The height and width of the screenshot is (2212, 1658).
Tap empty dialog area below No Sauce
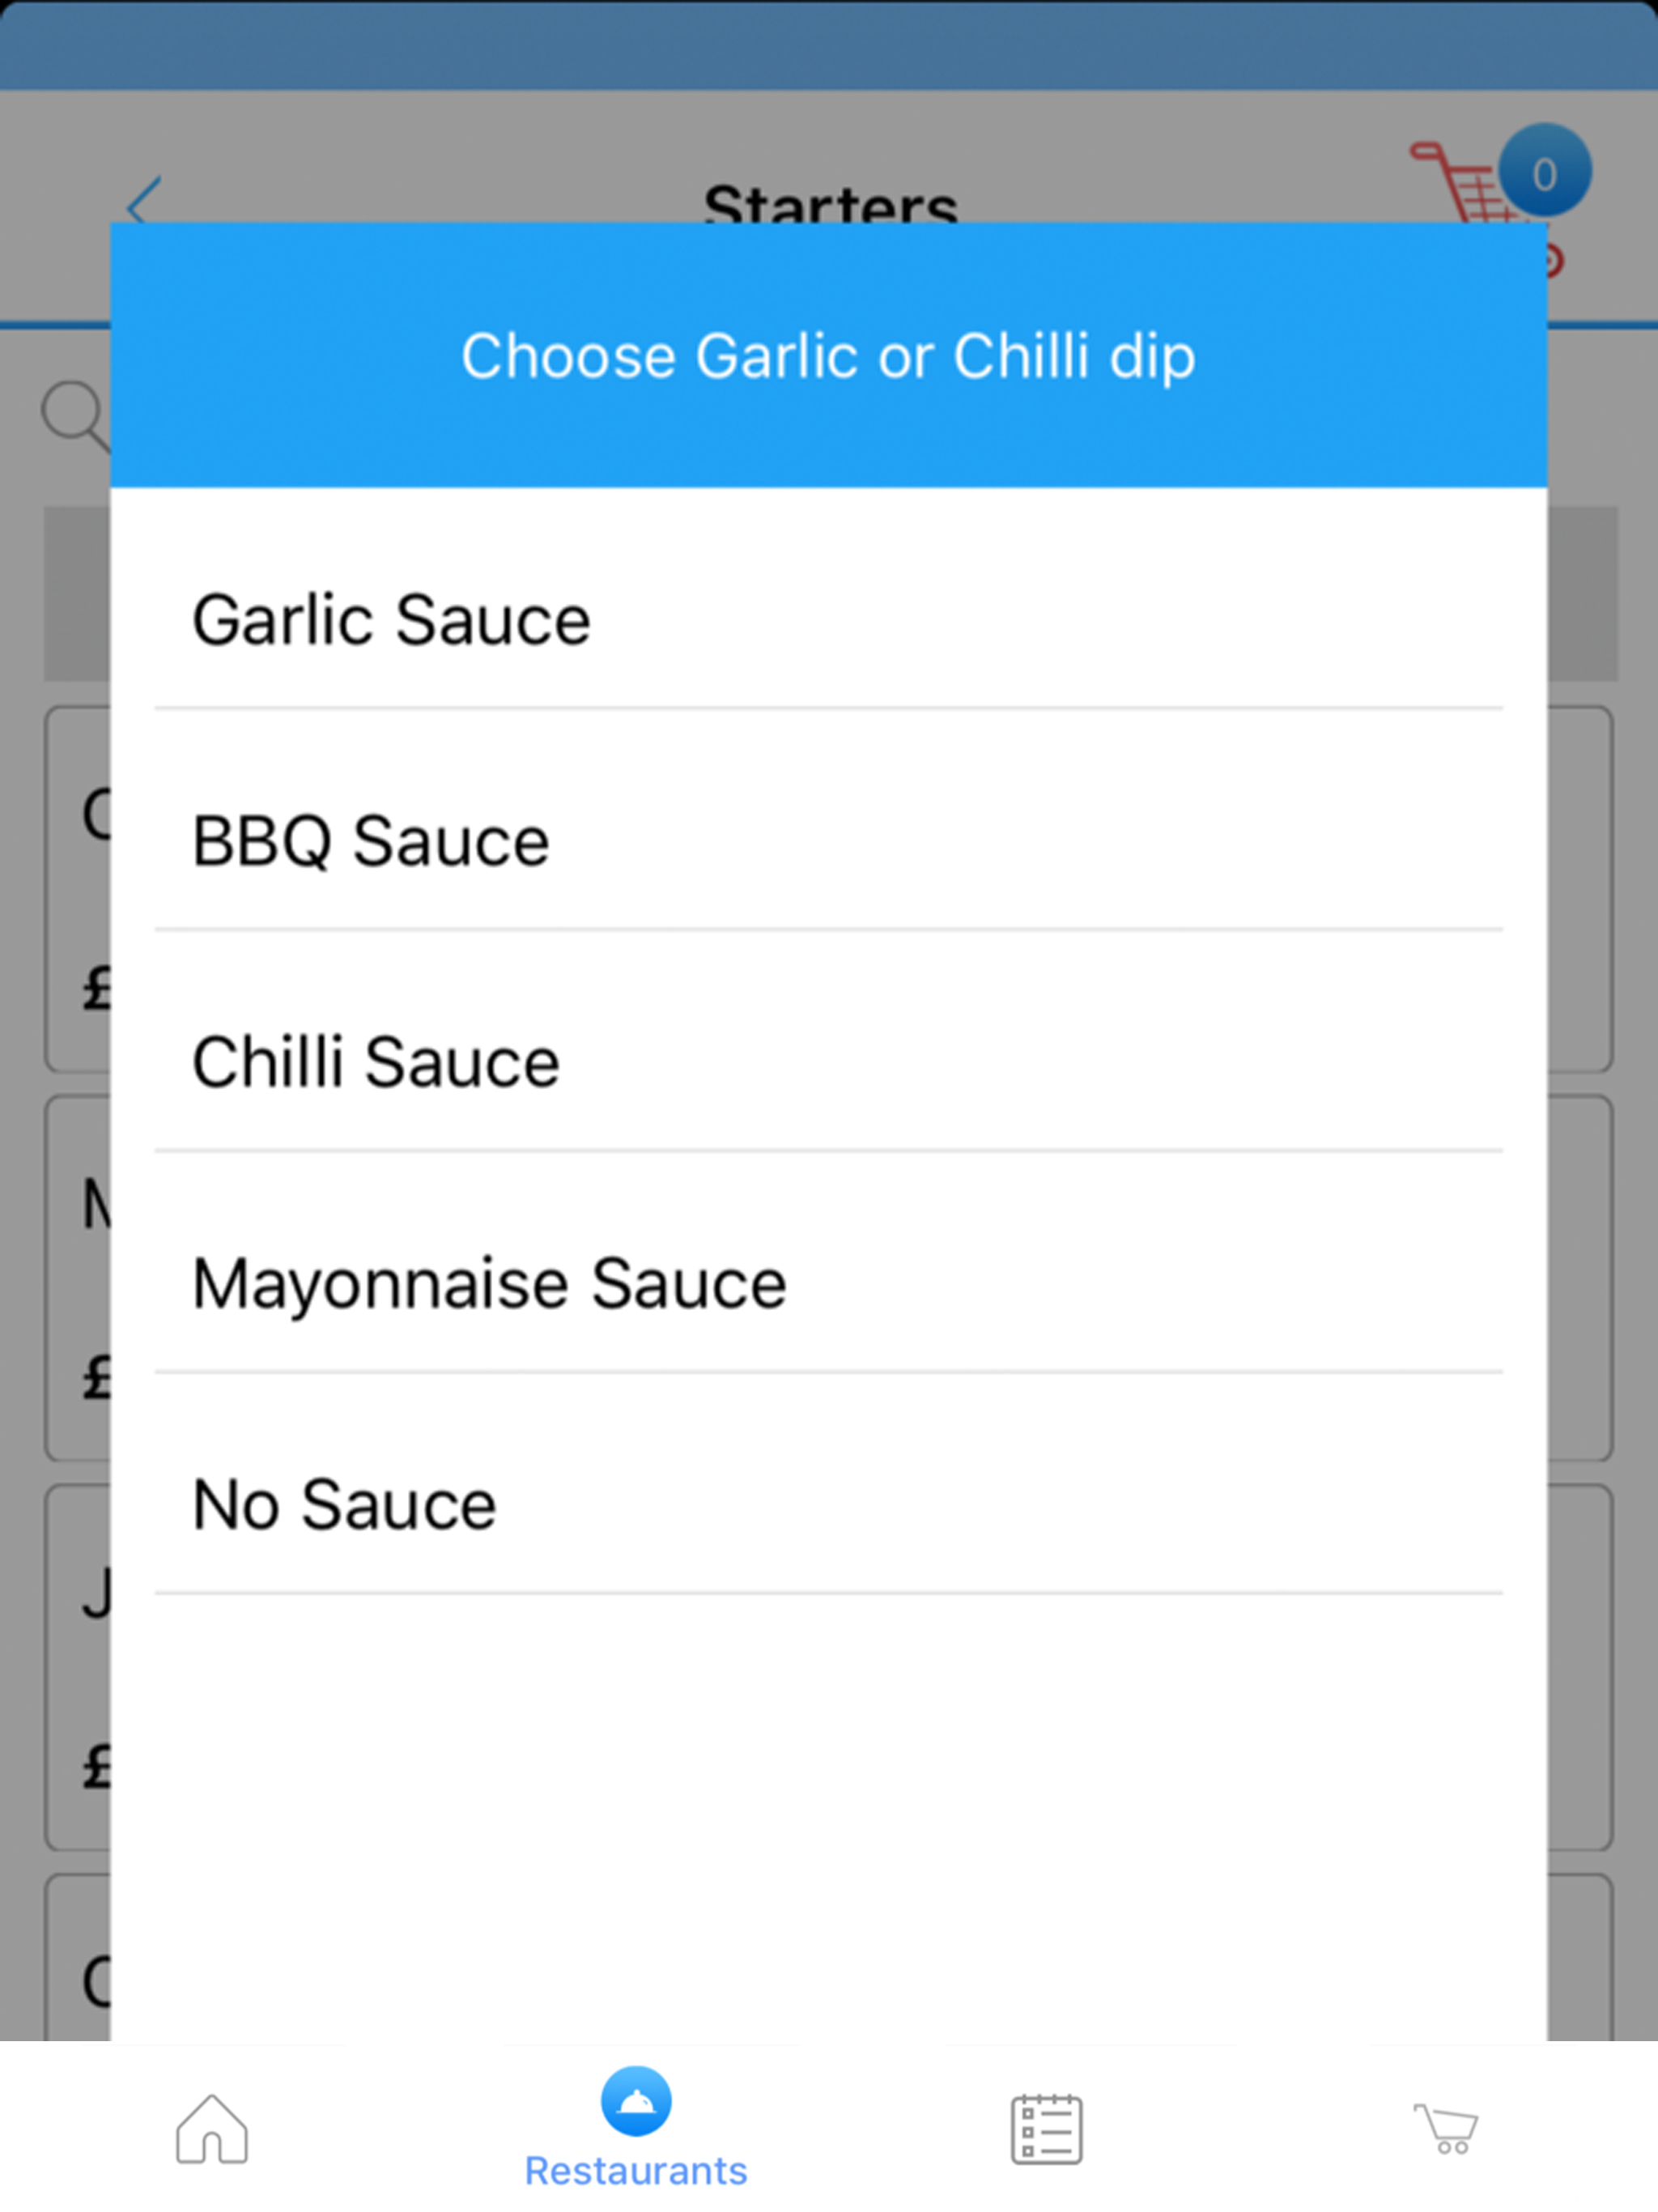(x=828, y=1815)
